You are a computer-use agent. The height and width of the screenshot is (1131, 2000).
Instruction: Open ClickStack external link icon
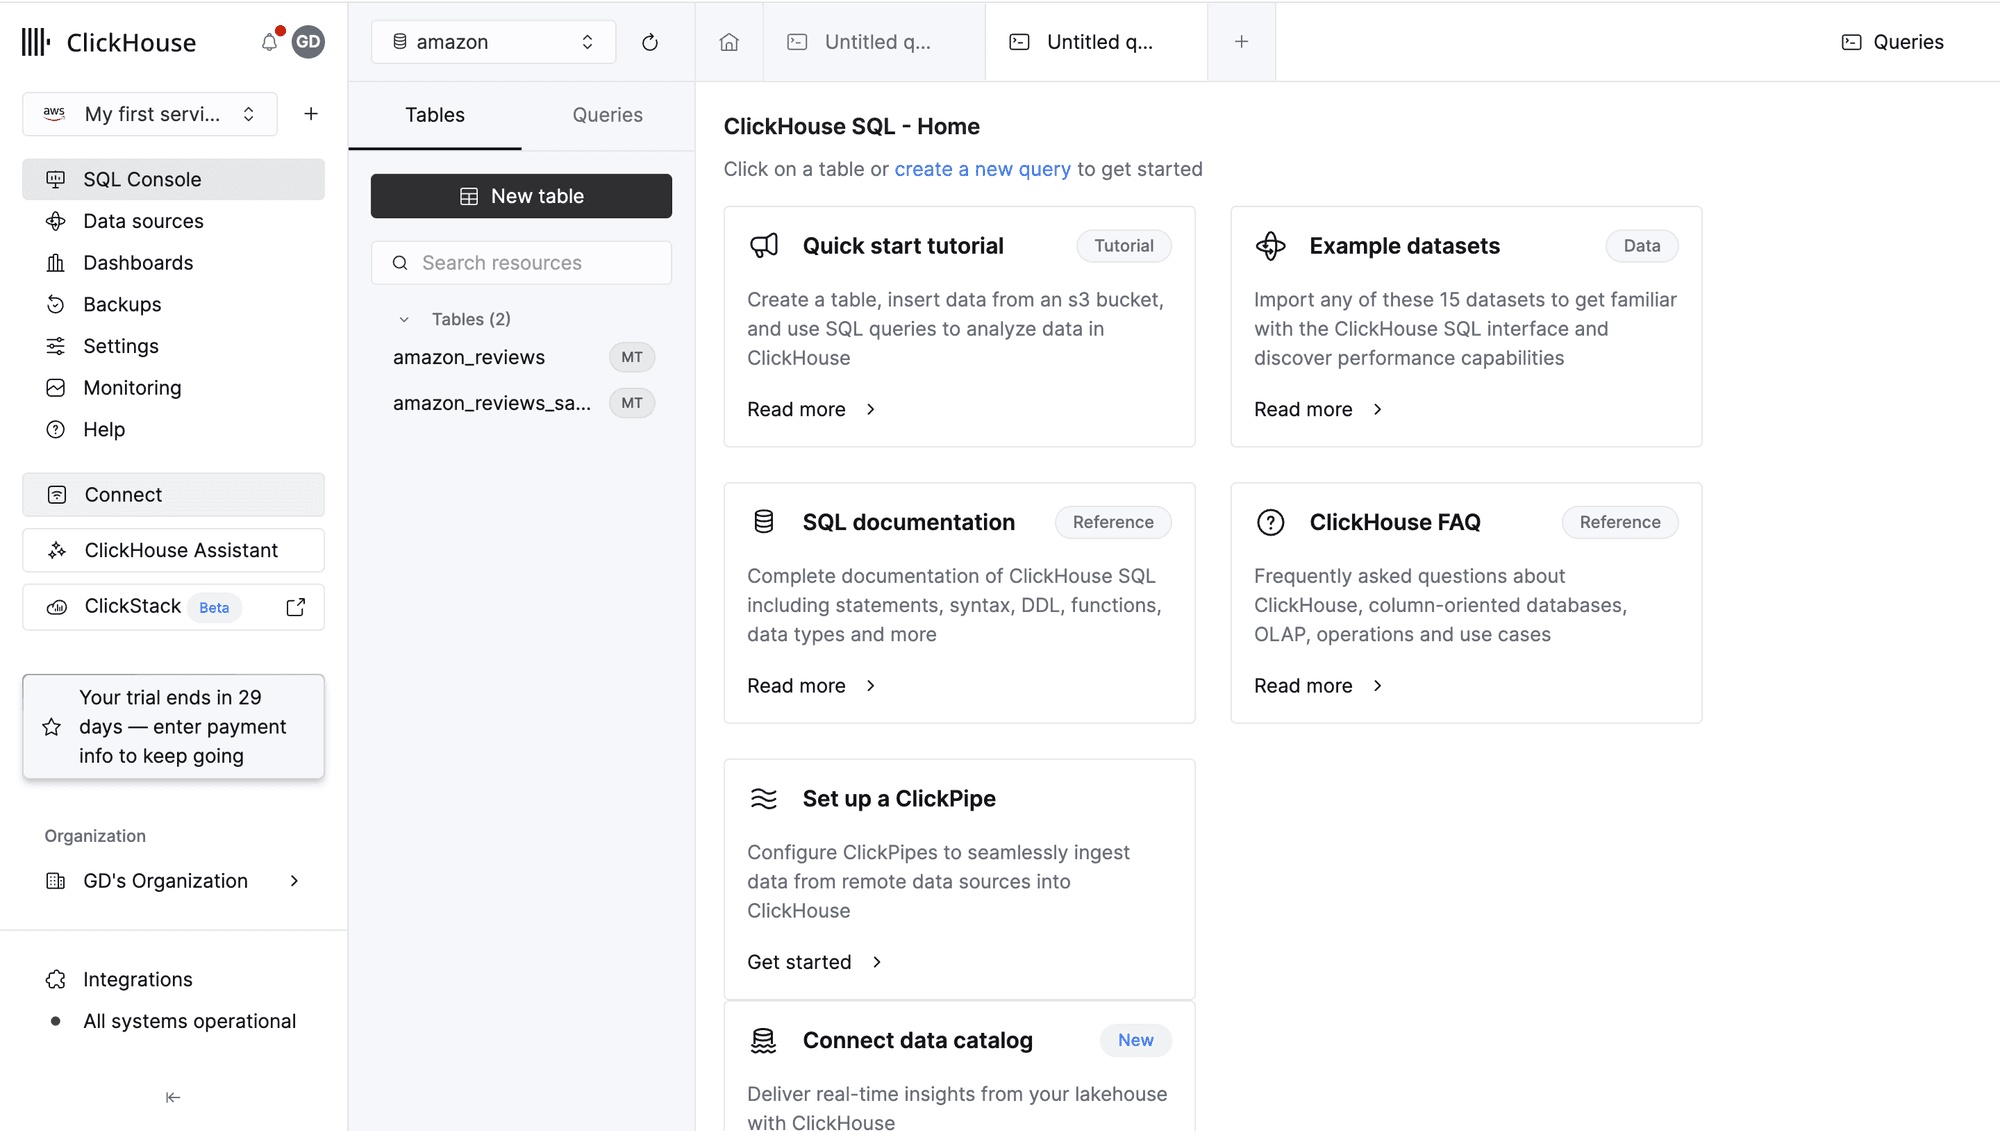pyautogui.click(x=296, y=607)
